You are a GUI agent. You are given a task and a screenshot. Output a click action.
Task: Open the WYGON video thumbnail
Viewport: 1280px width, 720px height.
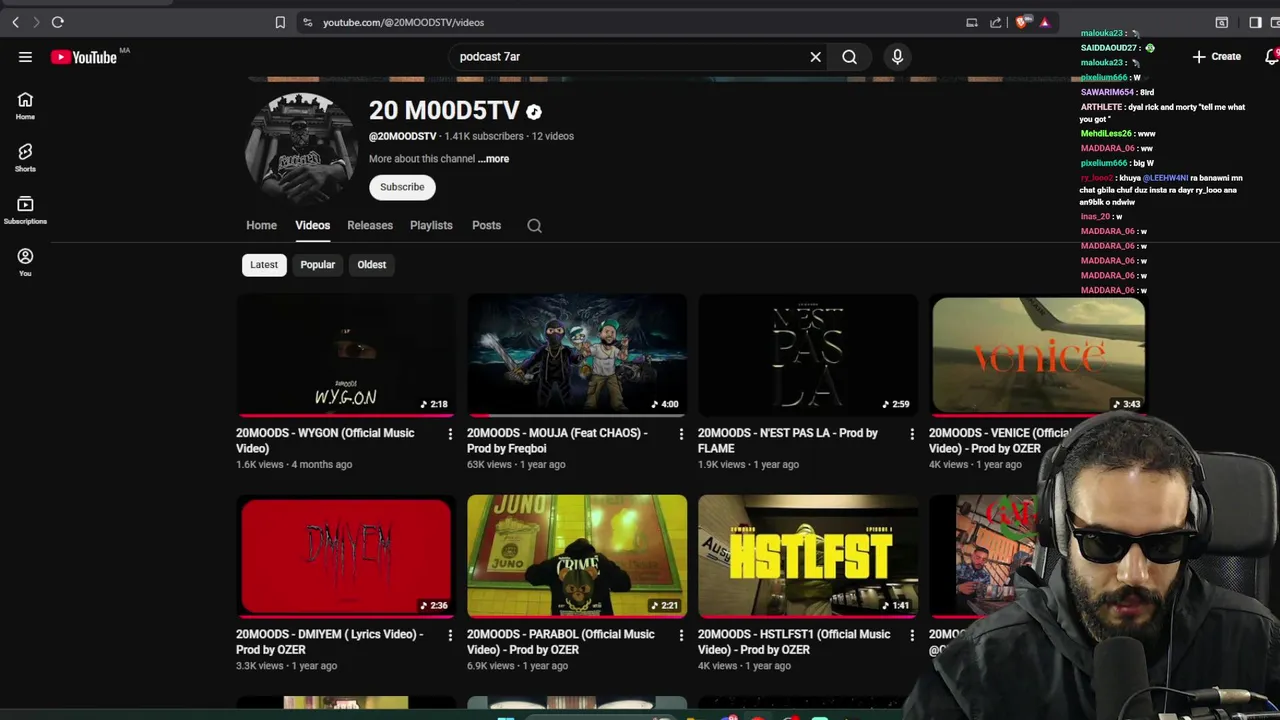[346, 355]
